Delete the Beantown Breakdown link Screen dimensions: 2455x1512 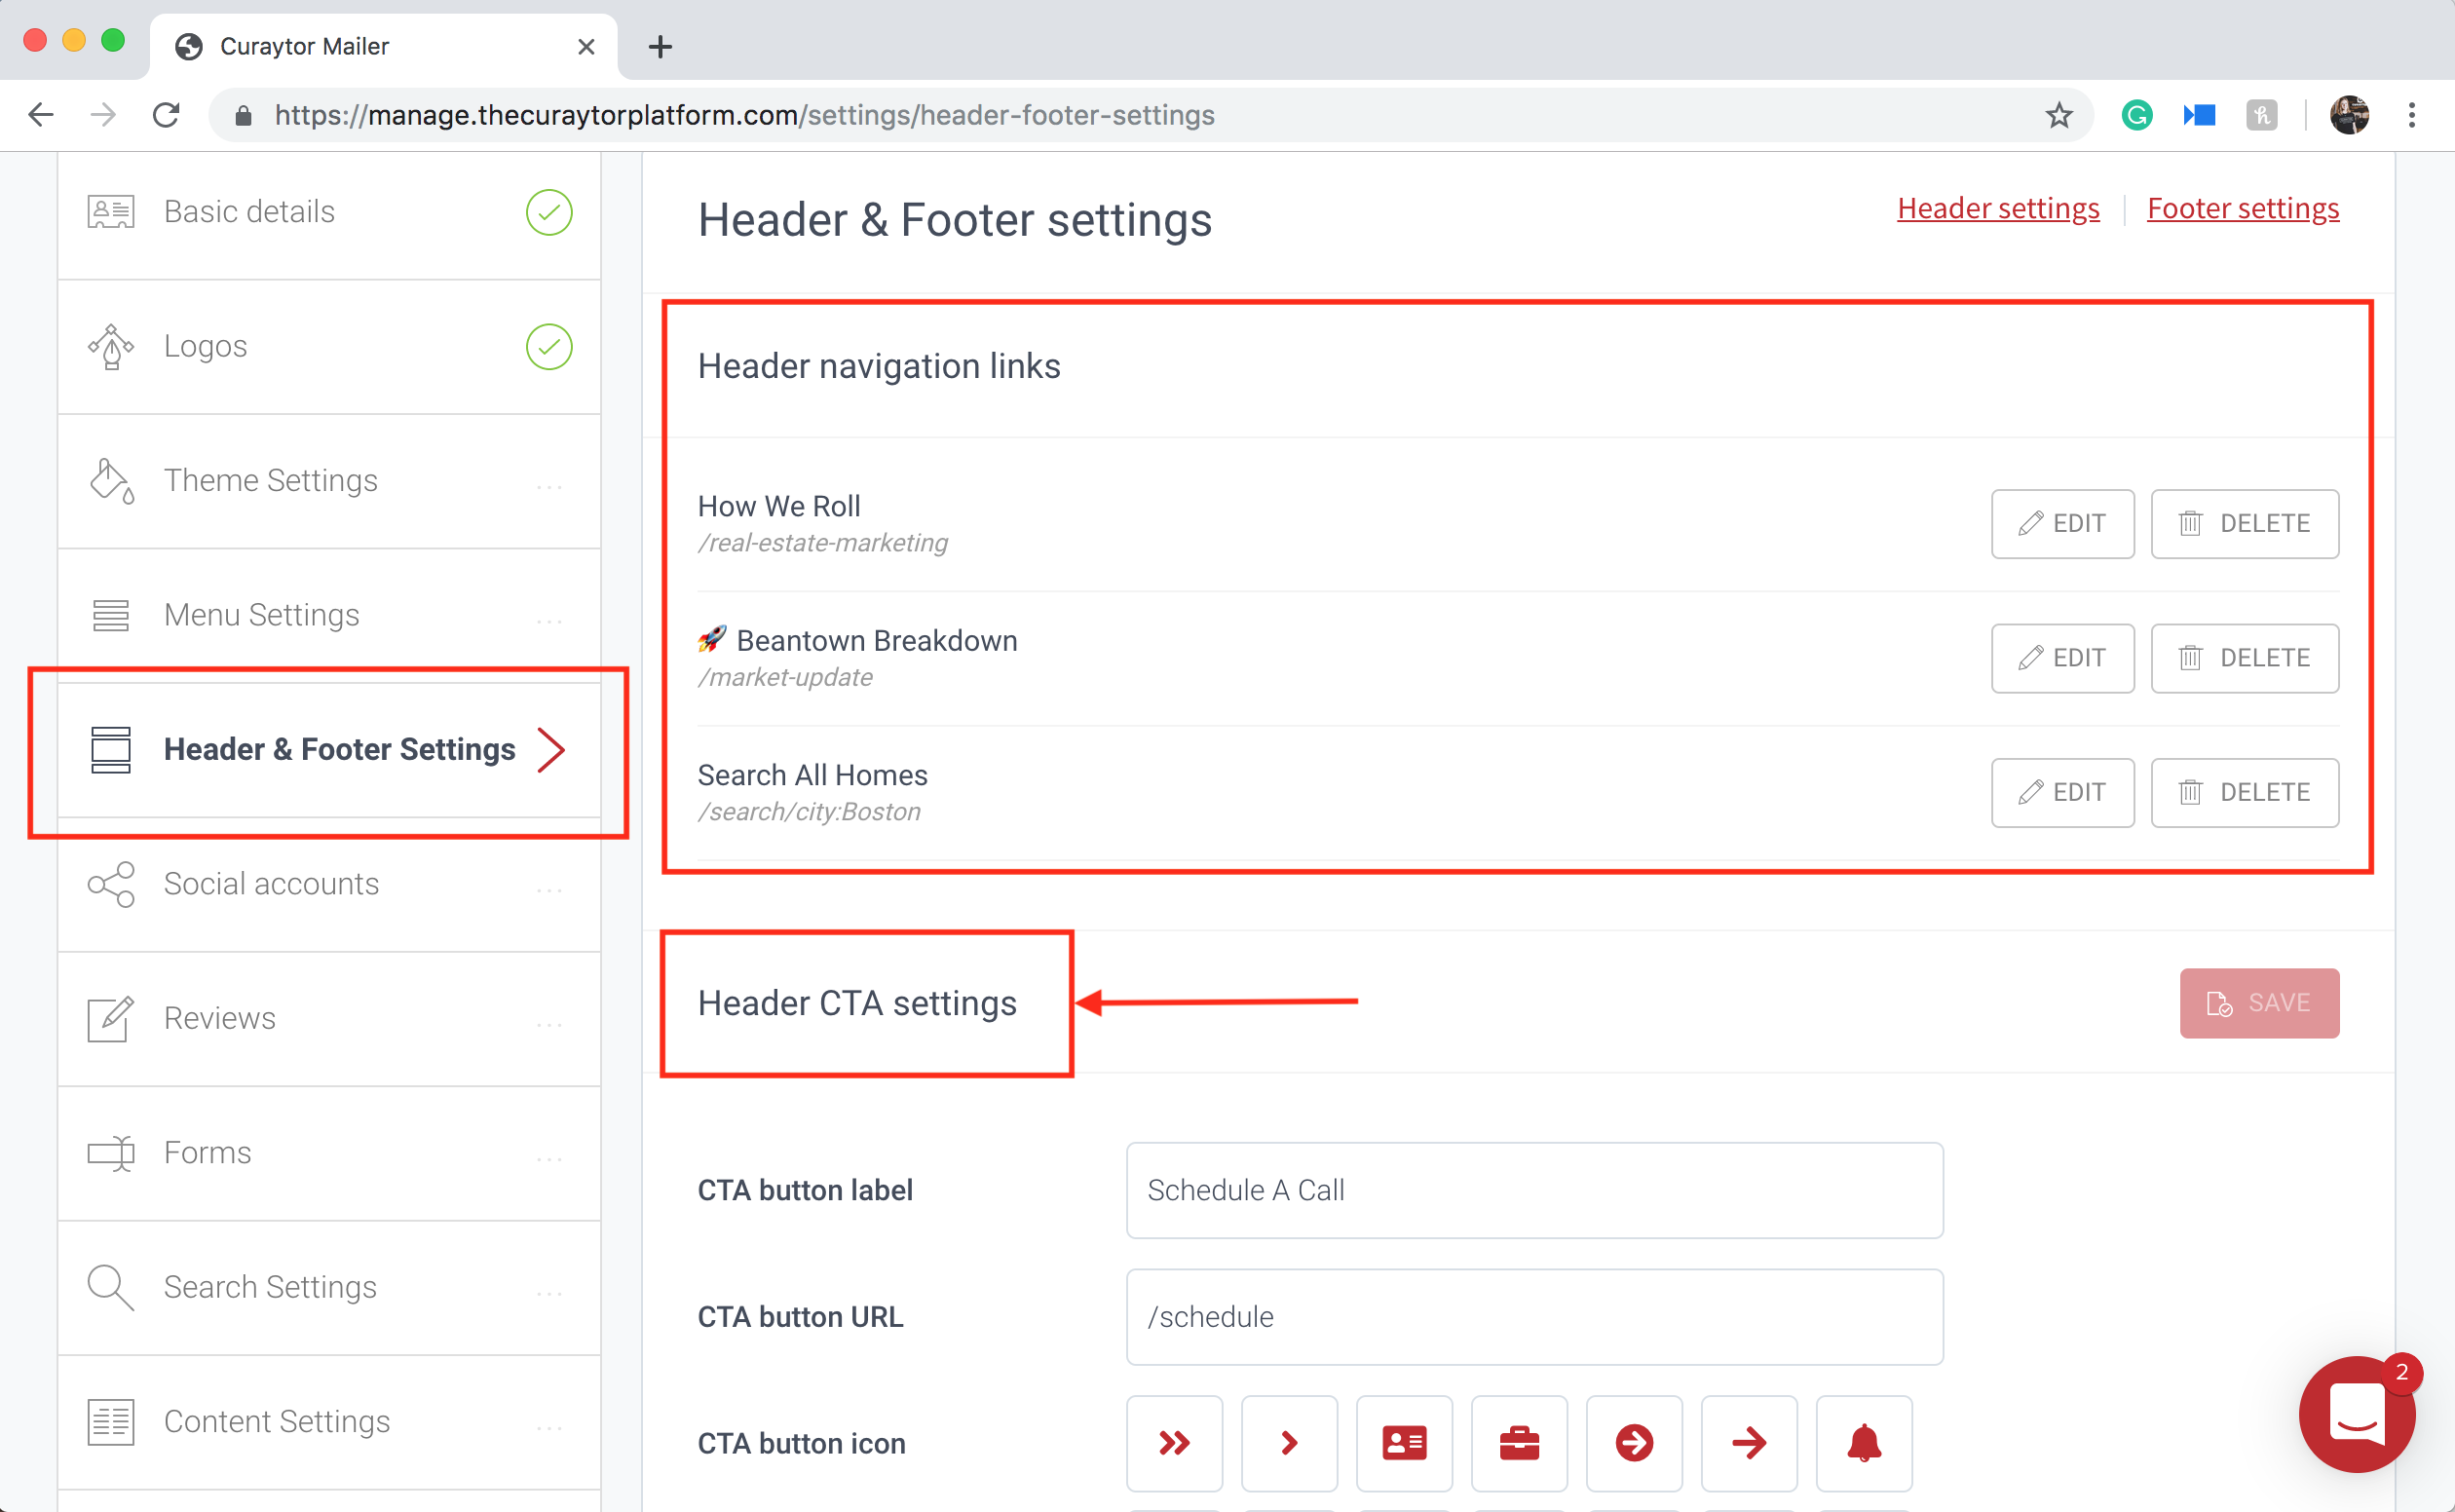2244,658
